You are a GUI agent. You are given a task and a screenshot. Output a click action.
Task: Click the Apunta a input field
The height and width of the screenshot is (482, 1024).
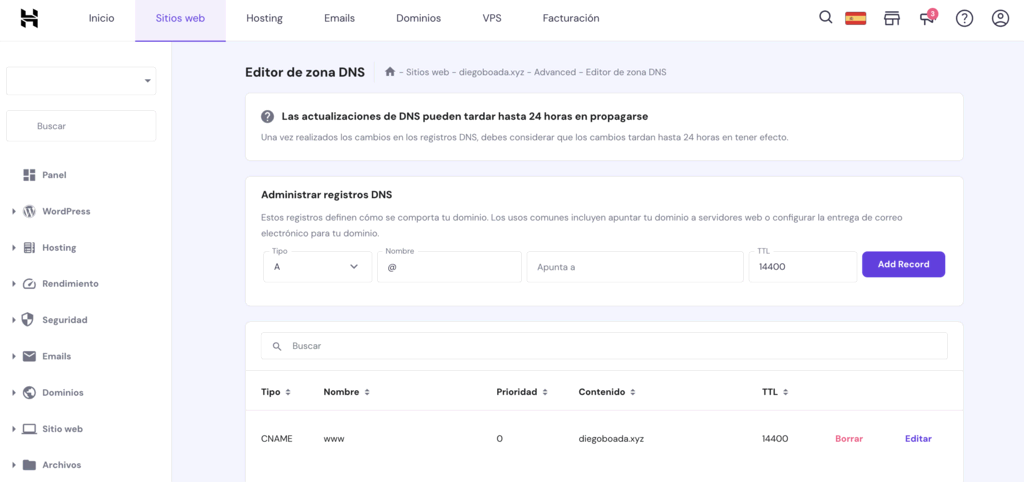pyautogui.click(x=635, y=267)
